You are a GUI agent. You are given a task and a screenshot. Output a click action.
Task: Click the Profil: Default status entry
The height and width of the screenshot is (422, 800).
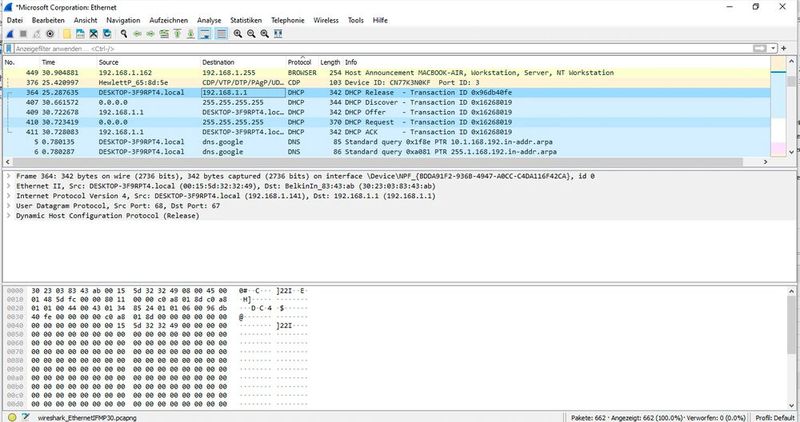click(x=775, y=418)
